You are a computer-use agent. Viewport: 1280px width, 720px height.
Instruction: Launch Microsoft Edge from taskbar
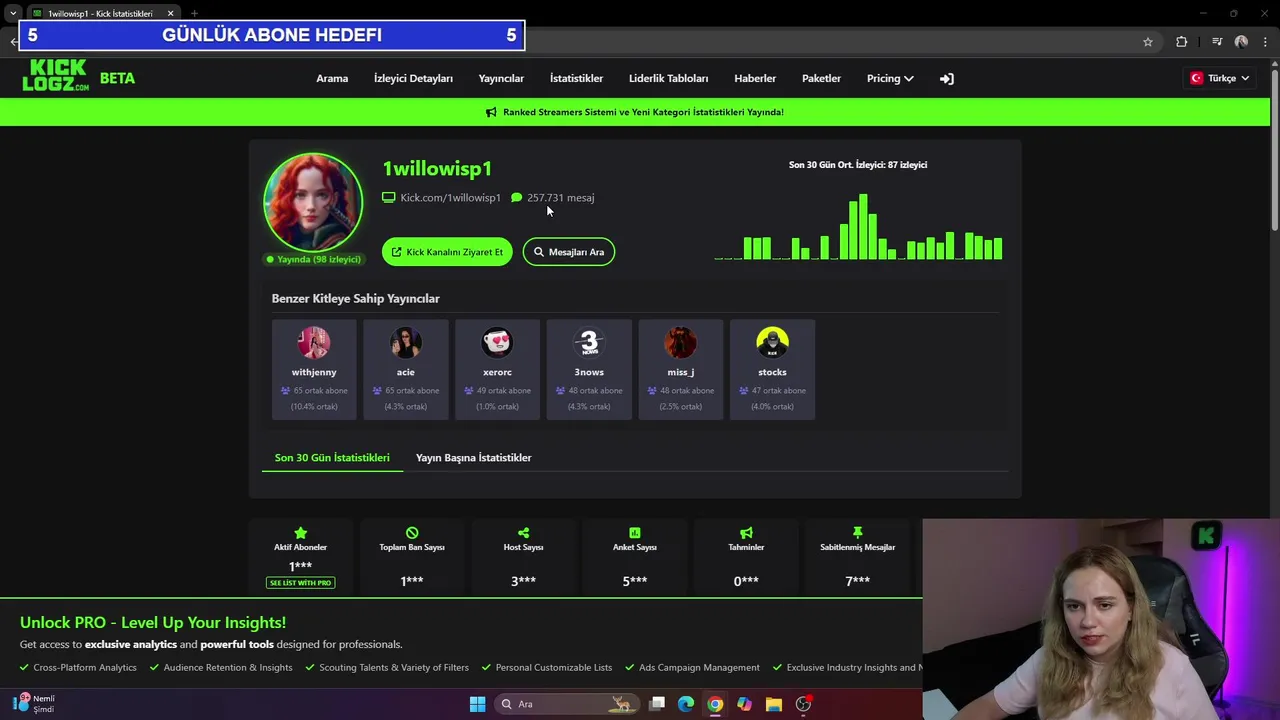(x=686, y=704)
